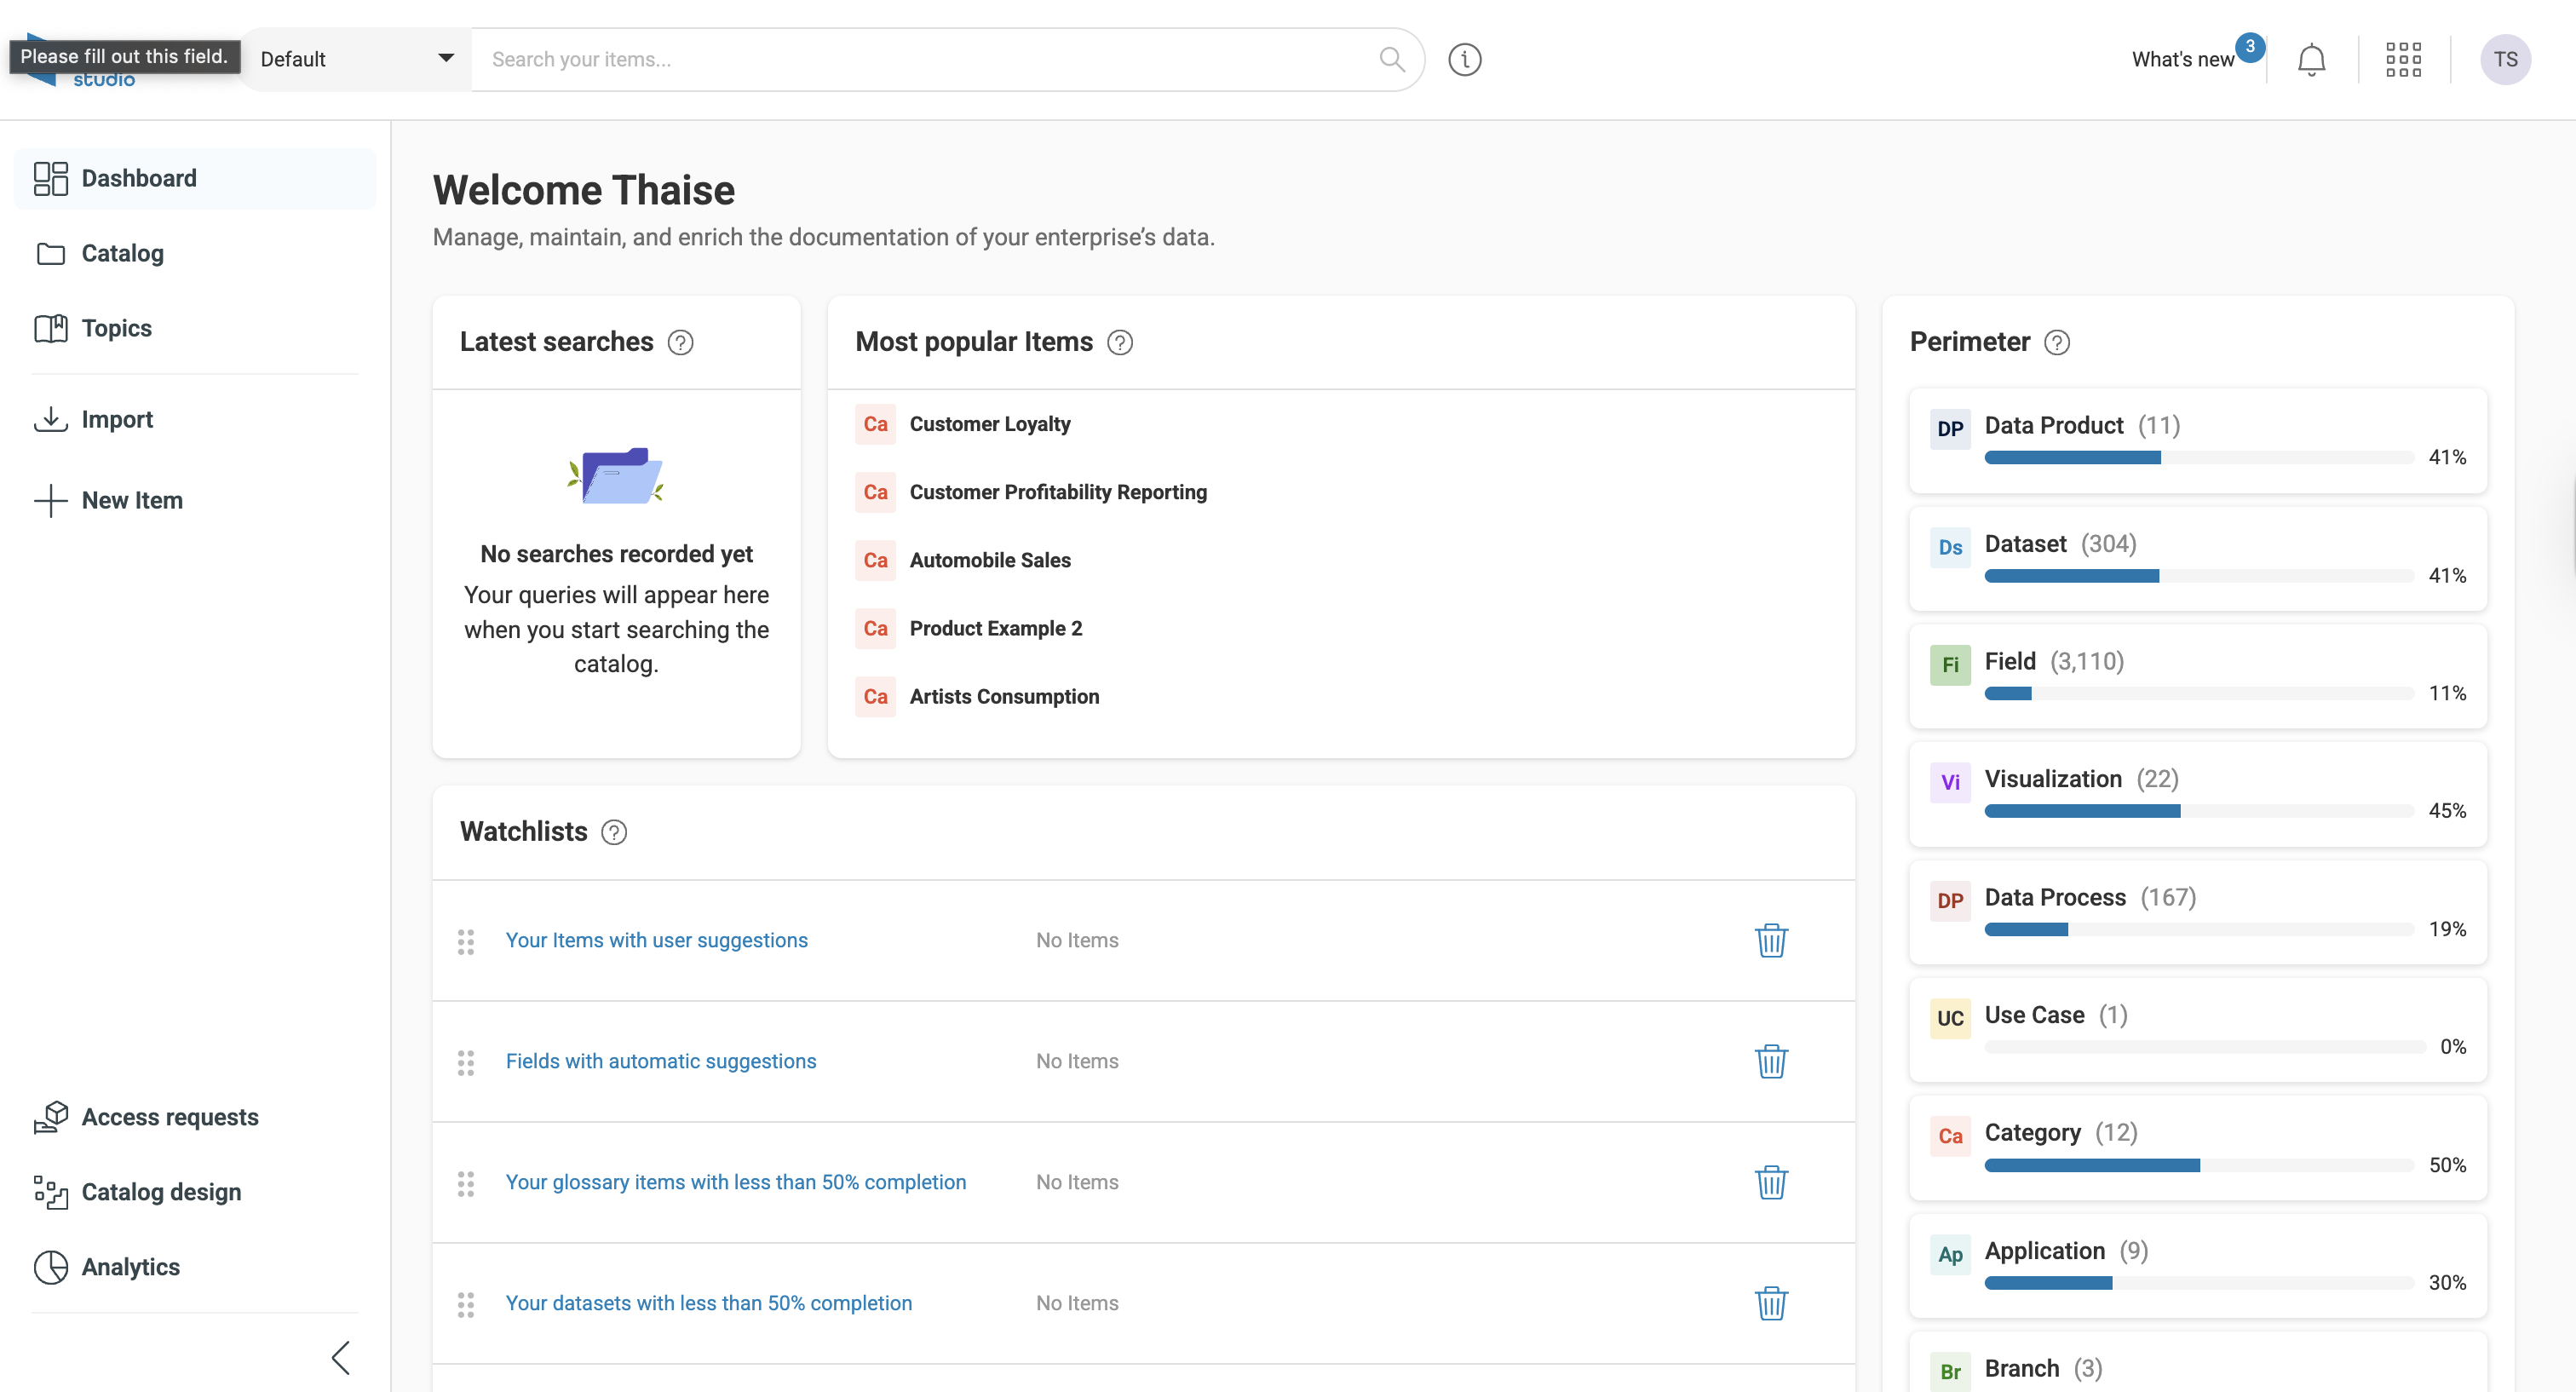Open the Customer Profitability Reporting item
2576x1392 pixels.
pos(1057,492)
